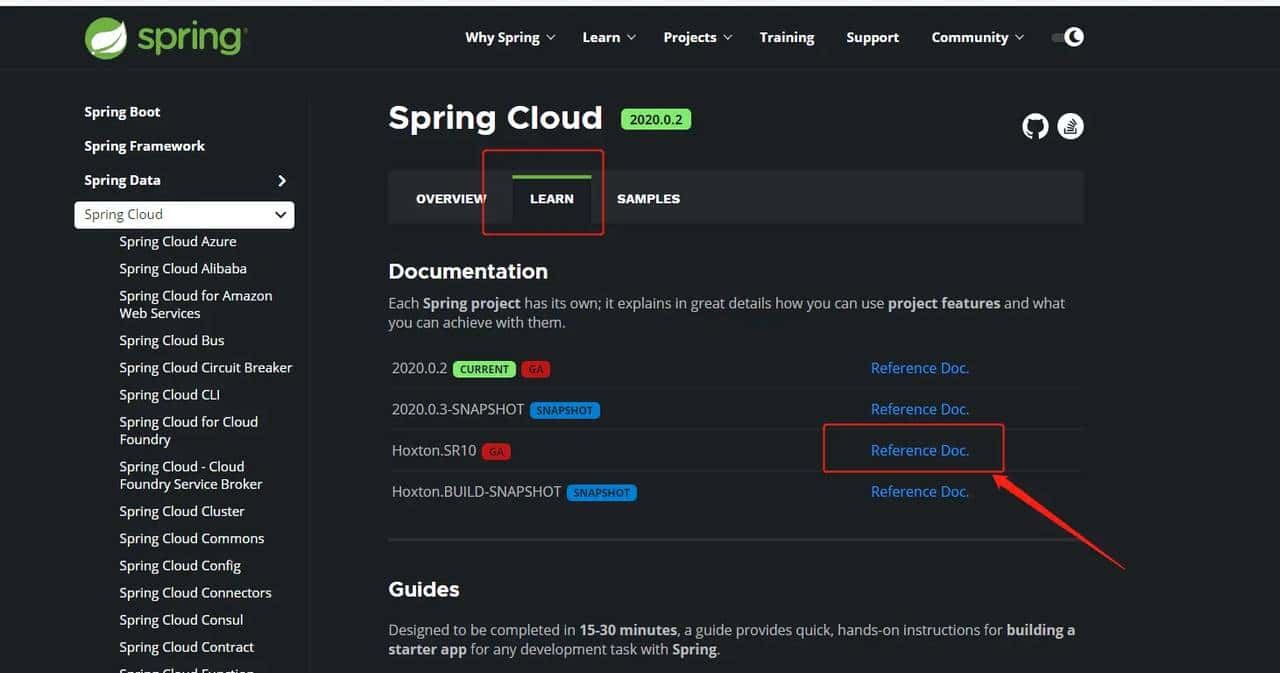The image size is (1280, 673).
Task: Open Reference Doc for Hoxton.SR10
Action: [x=919, y=450]
